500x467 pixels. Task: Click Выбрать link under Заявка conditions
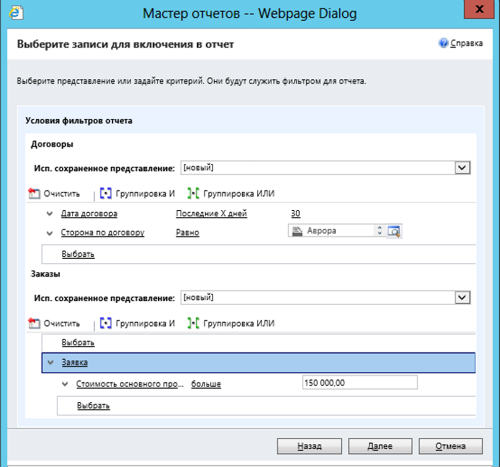click(x=93, y=406)
